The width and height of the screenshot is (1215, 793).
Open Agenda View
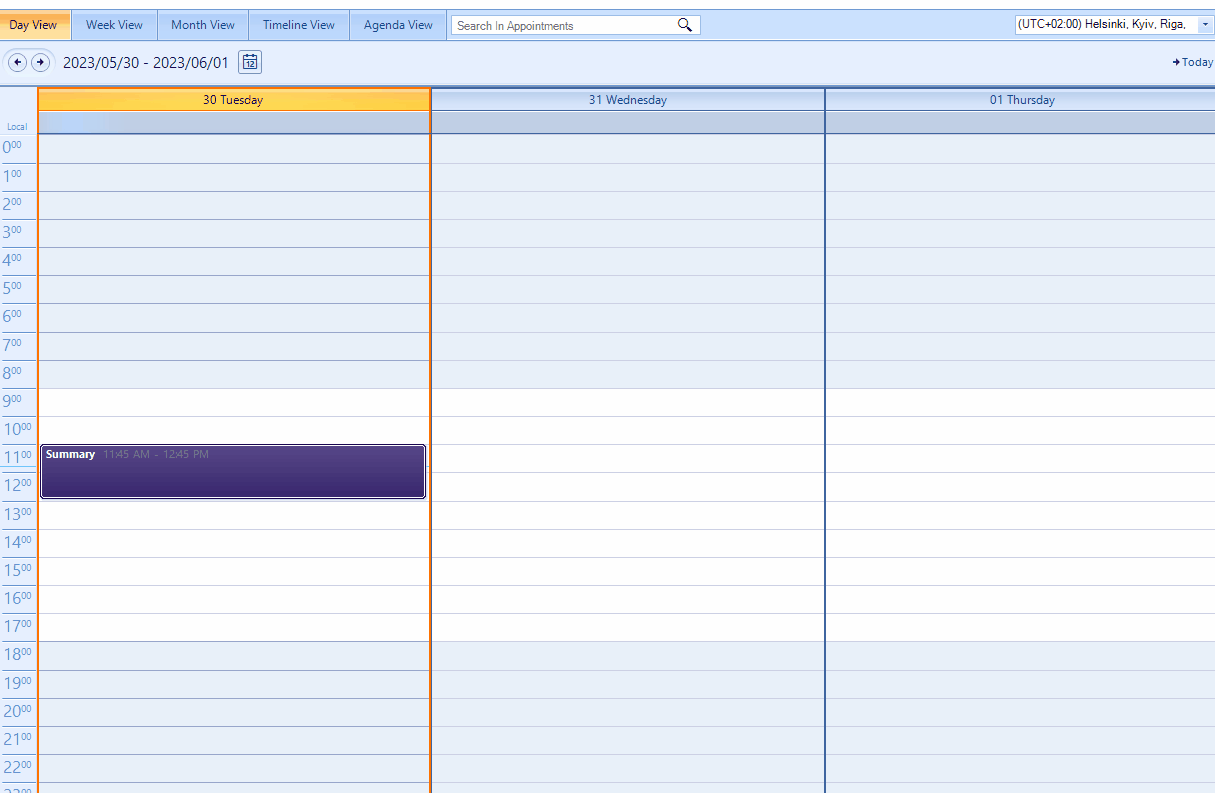pyautogui.click(x=397, y=24)
